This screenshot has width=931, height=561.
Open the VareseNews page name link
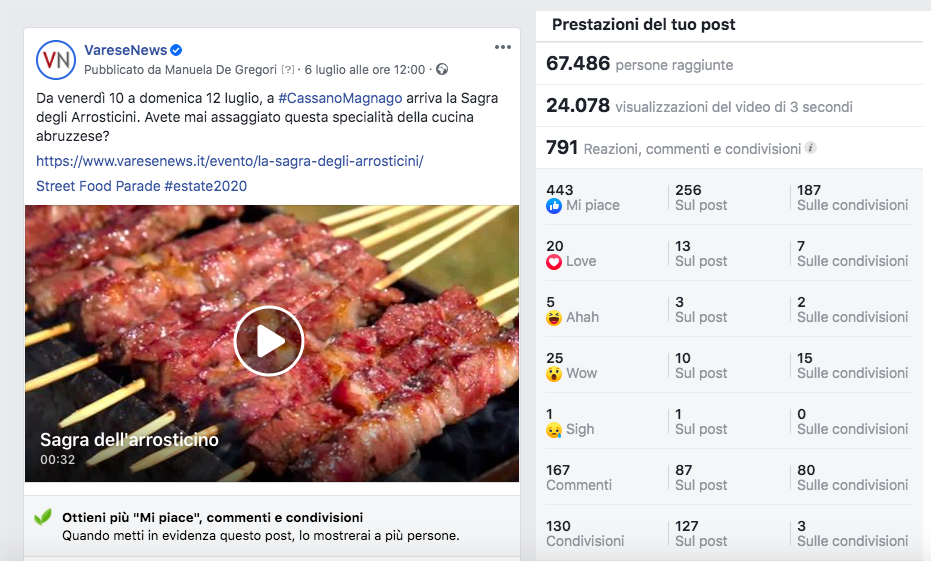(125, 50)
